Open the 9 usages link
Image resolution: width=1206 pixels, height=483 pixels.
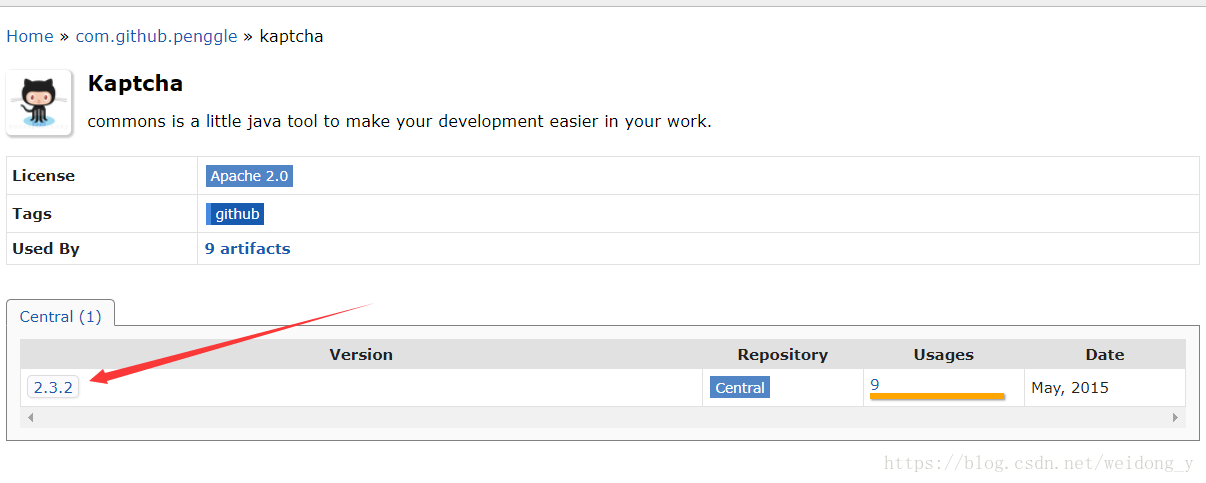(x=875, y=385)
